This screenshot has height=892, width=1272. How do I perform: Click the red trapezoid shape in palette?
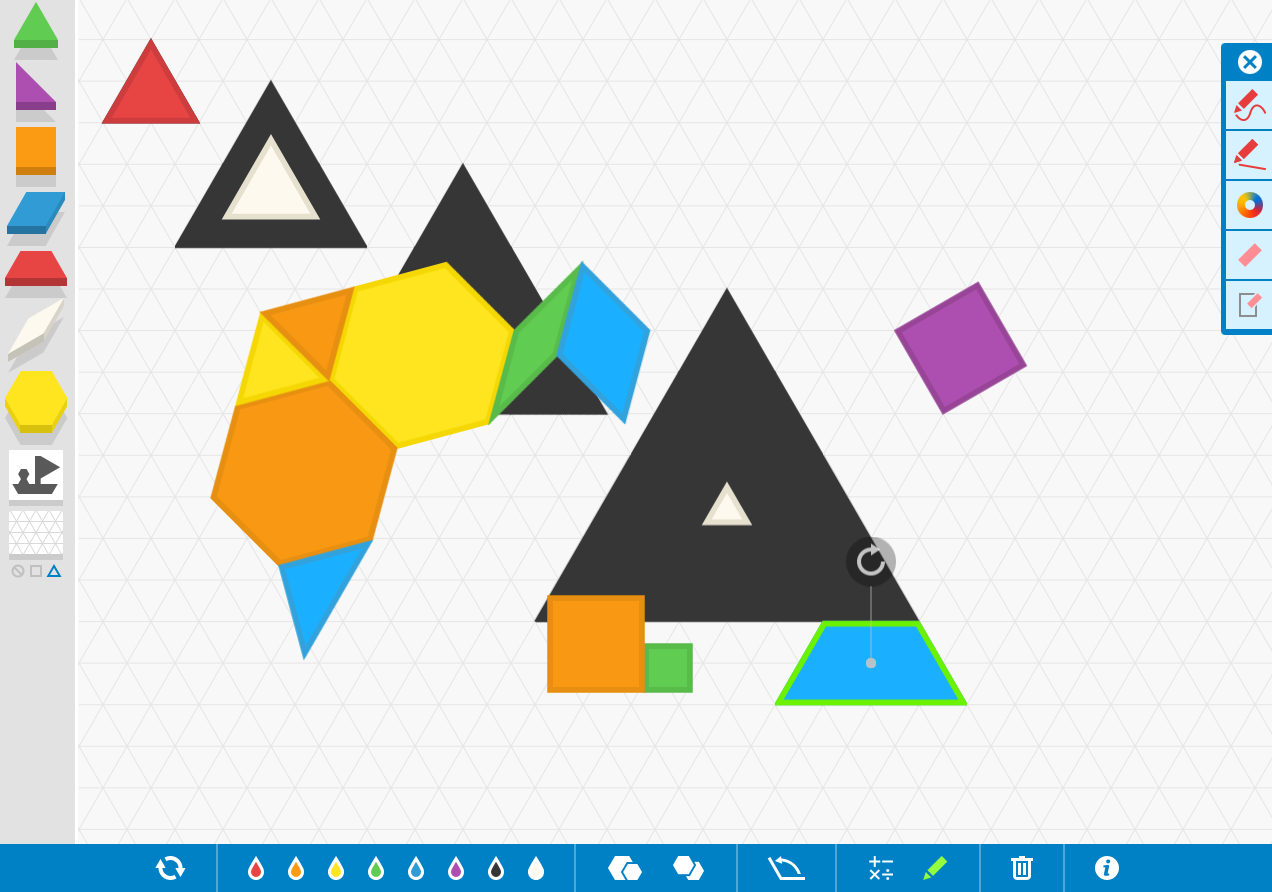click(36, 268)
